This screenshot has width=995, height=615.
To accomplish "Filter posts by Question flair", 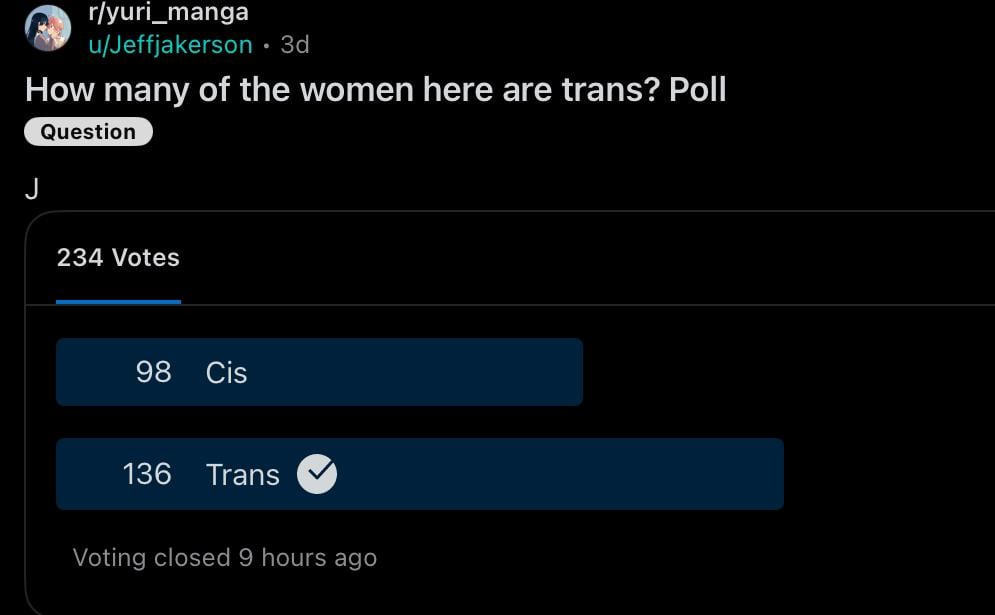I will [x=88, y=132].
